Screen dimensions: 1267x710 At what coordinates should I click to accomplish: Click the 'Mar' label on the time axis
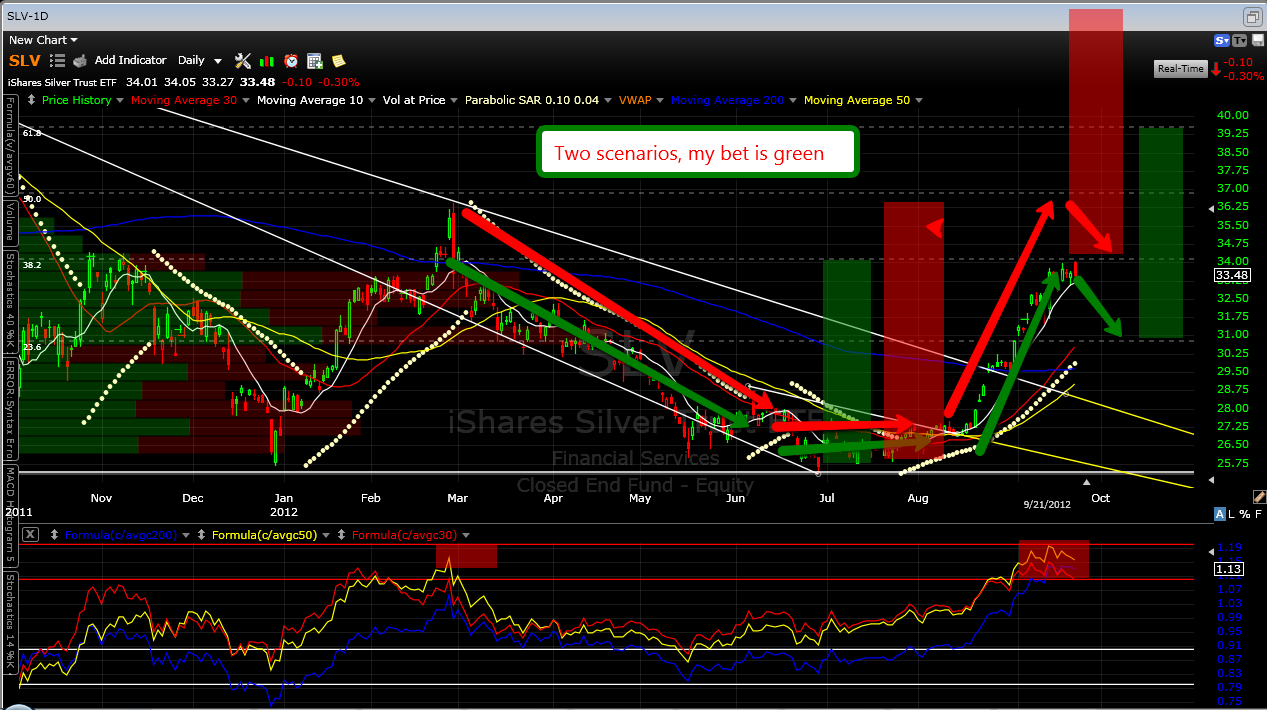[x=458, y=497]
